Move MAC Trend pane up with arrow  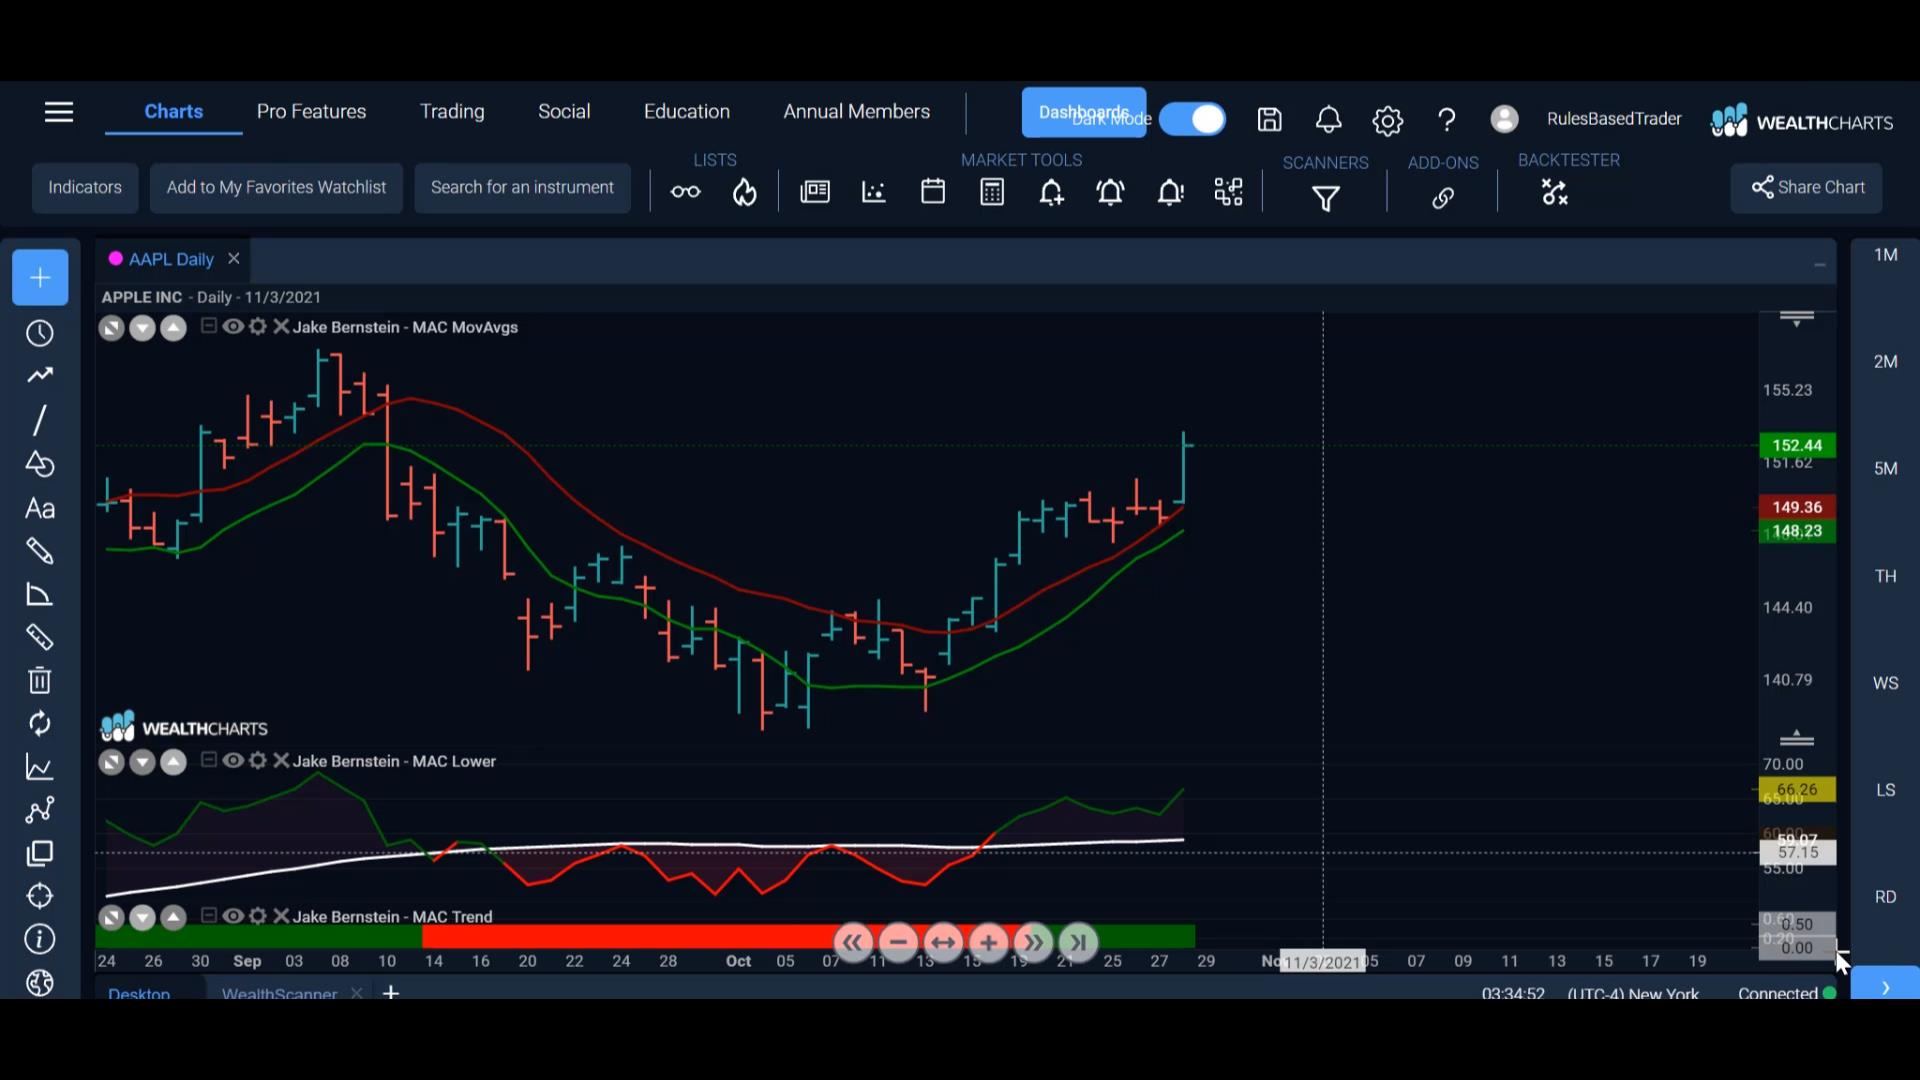[173, 918]
